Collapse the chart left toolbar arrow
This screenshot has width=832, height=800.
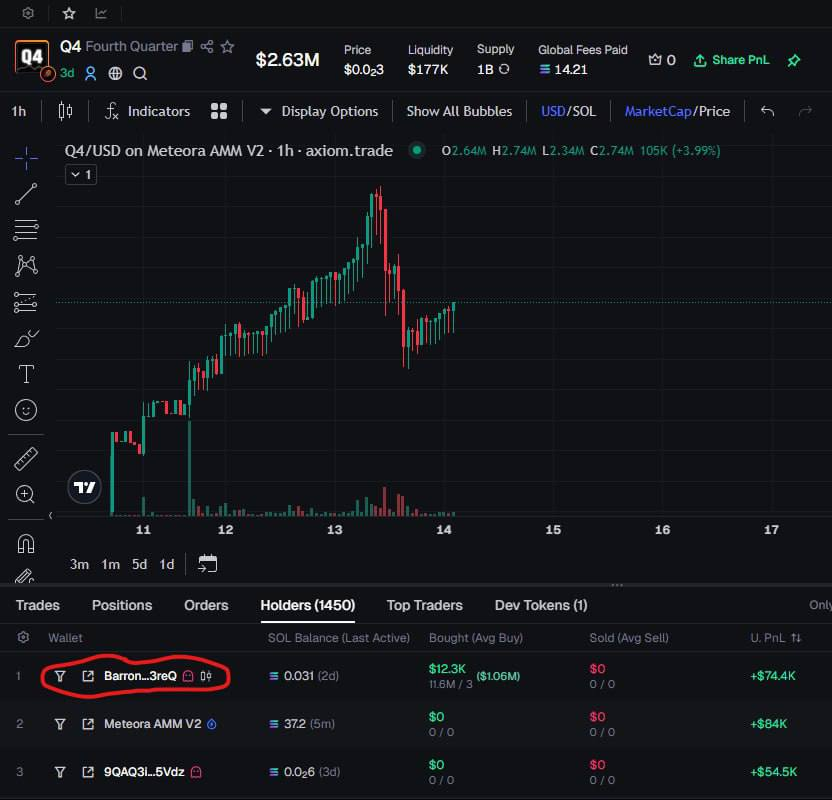pos(50,515)
